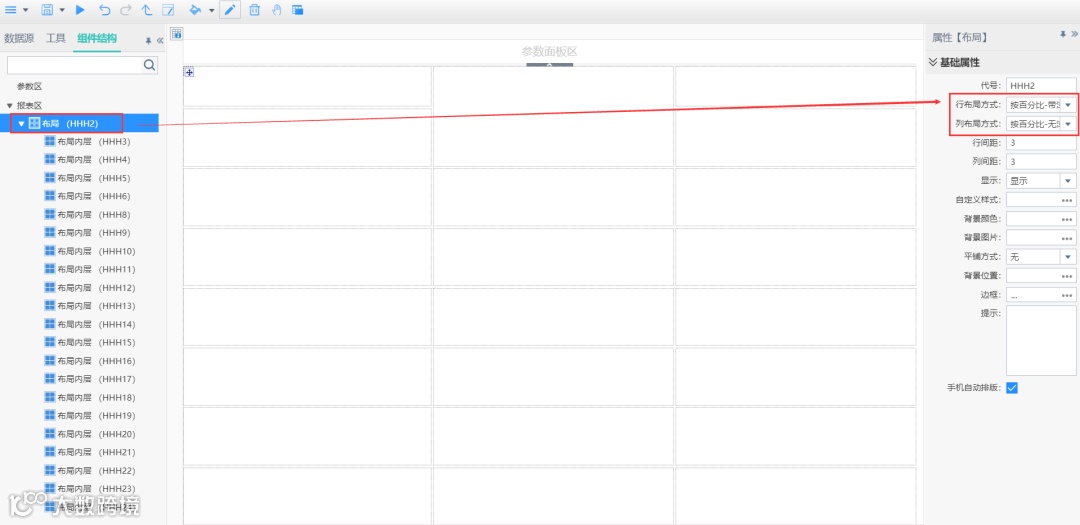The width and height of the screenshot is (1080, 525).
Task: Click the window-with-pencil toolbar icon
Action: (x=167, y=10)
